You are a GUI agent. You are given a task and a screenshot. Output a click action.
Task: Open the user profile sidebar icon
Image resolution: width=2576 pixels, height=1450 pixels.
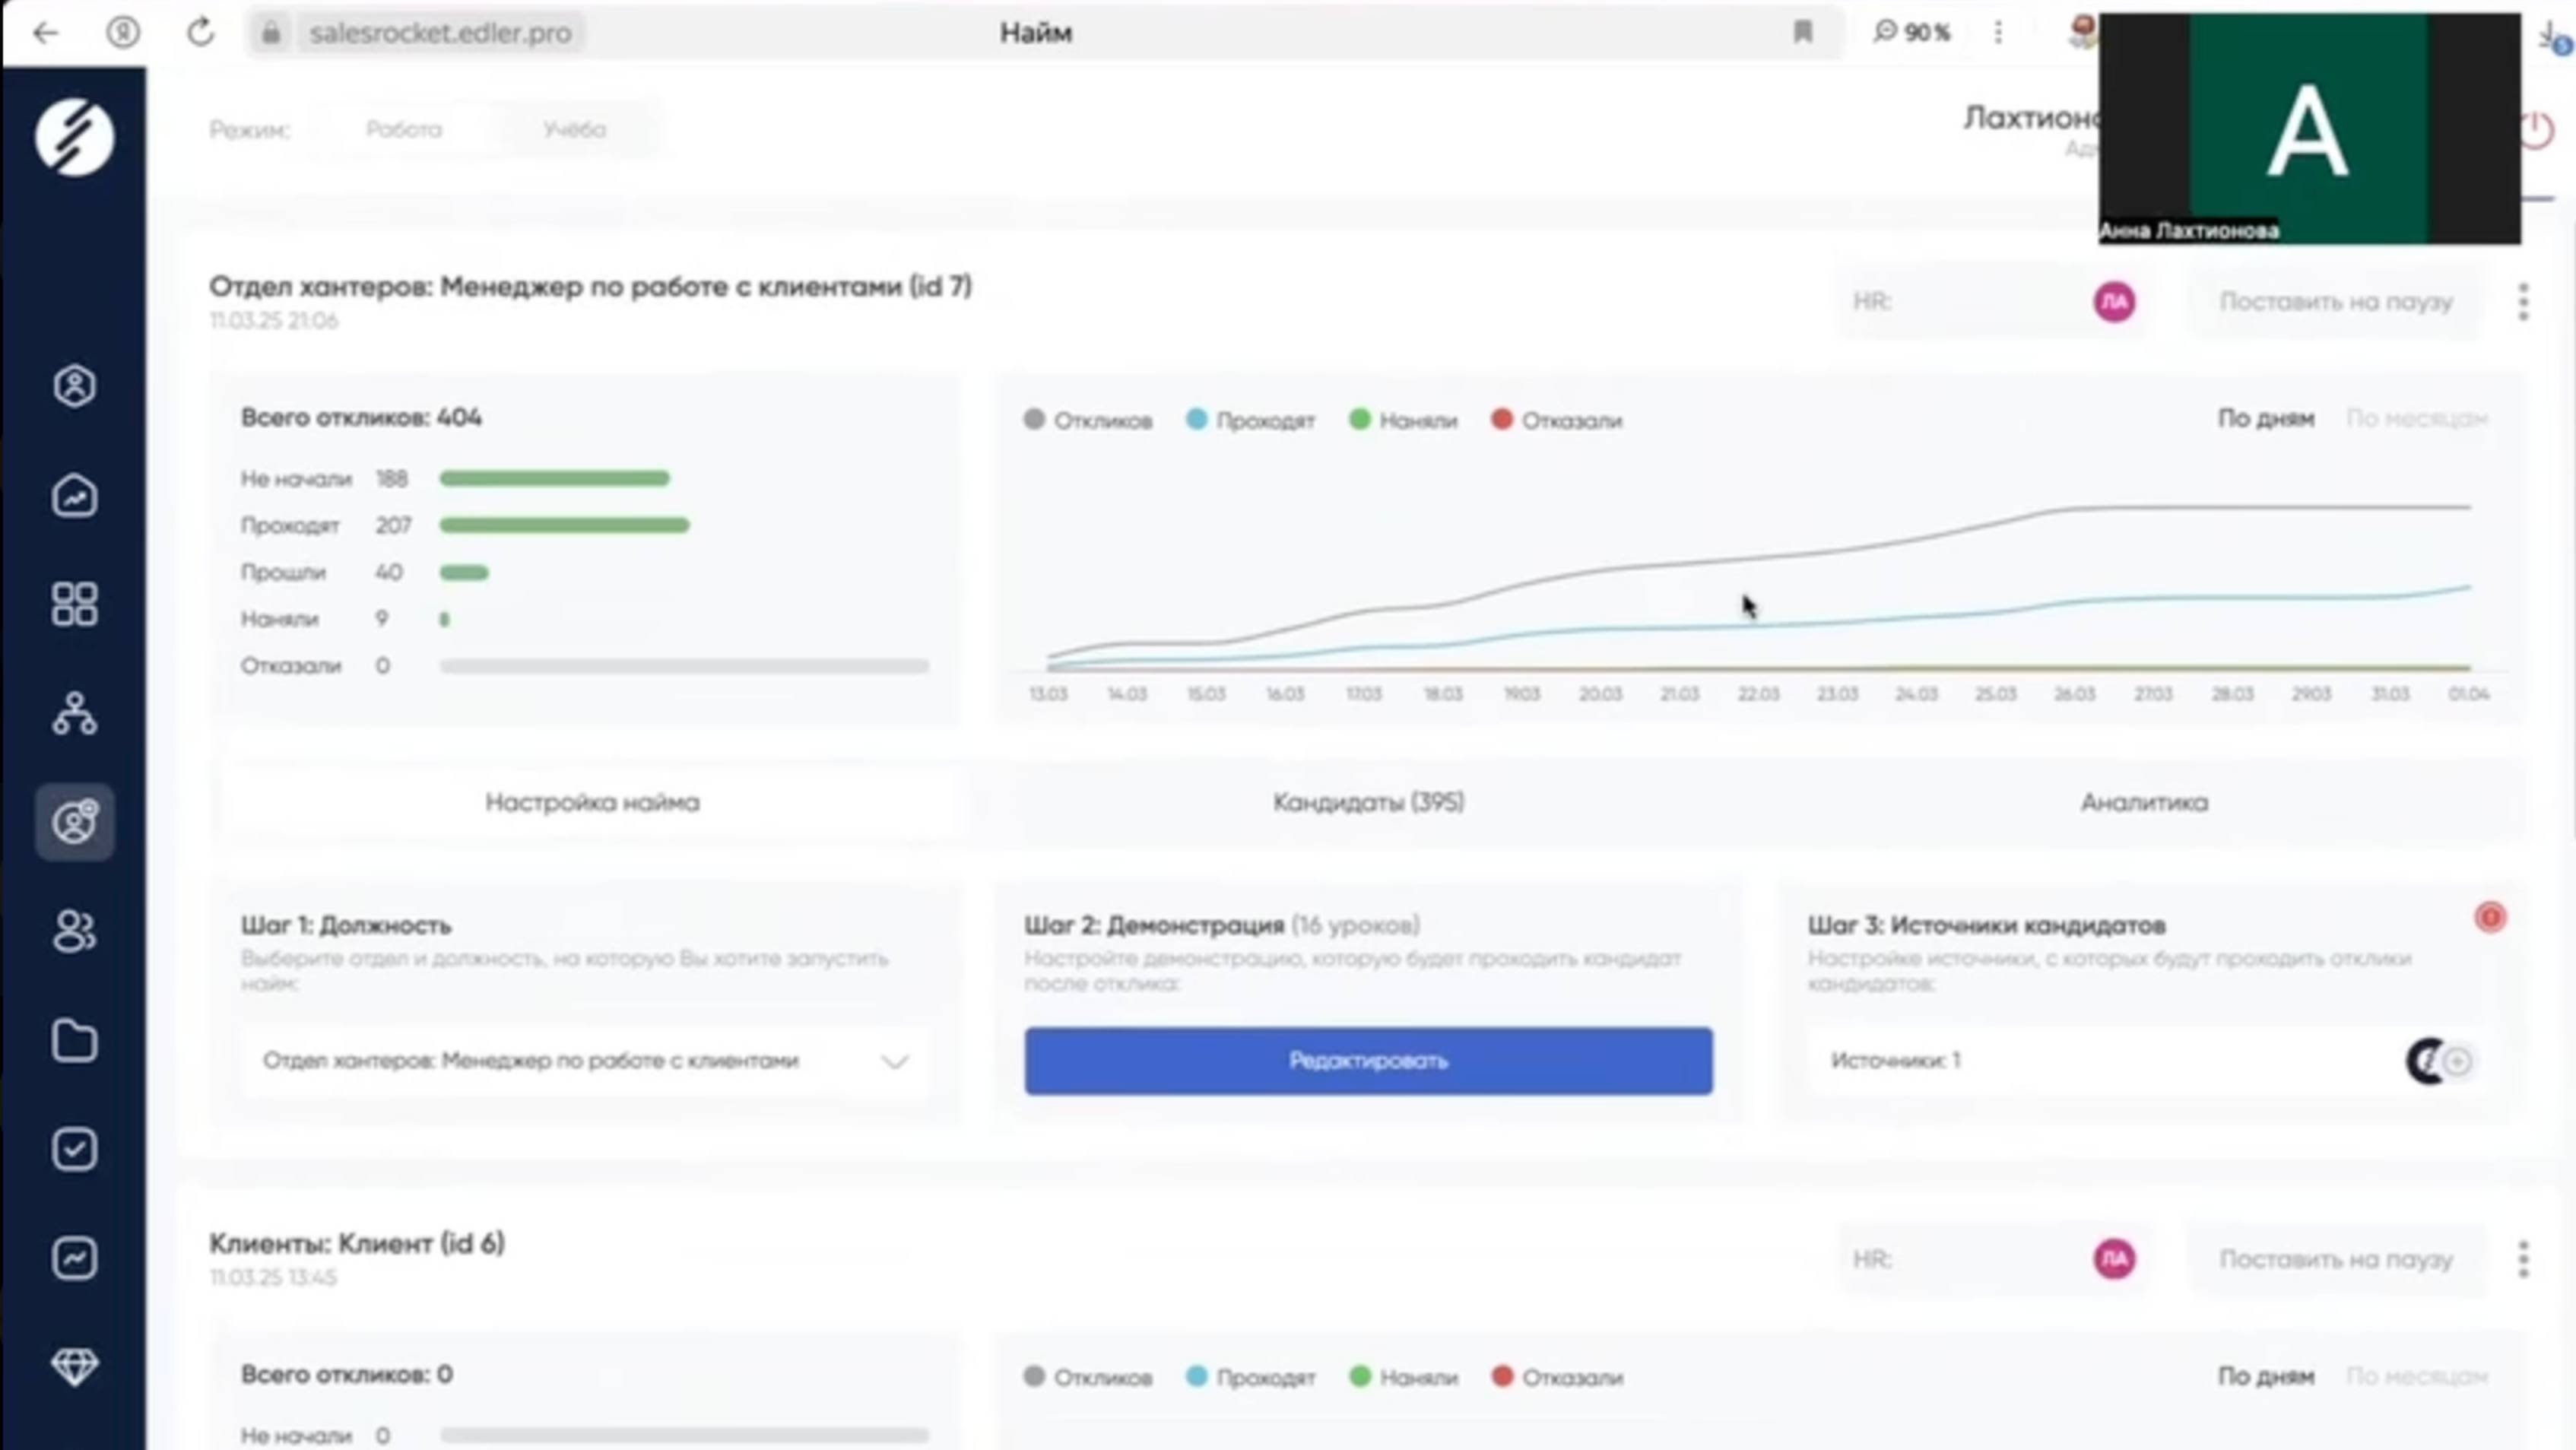[74, 386]
